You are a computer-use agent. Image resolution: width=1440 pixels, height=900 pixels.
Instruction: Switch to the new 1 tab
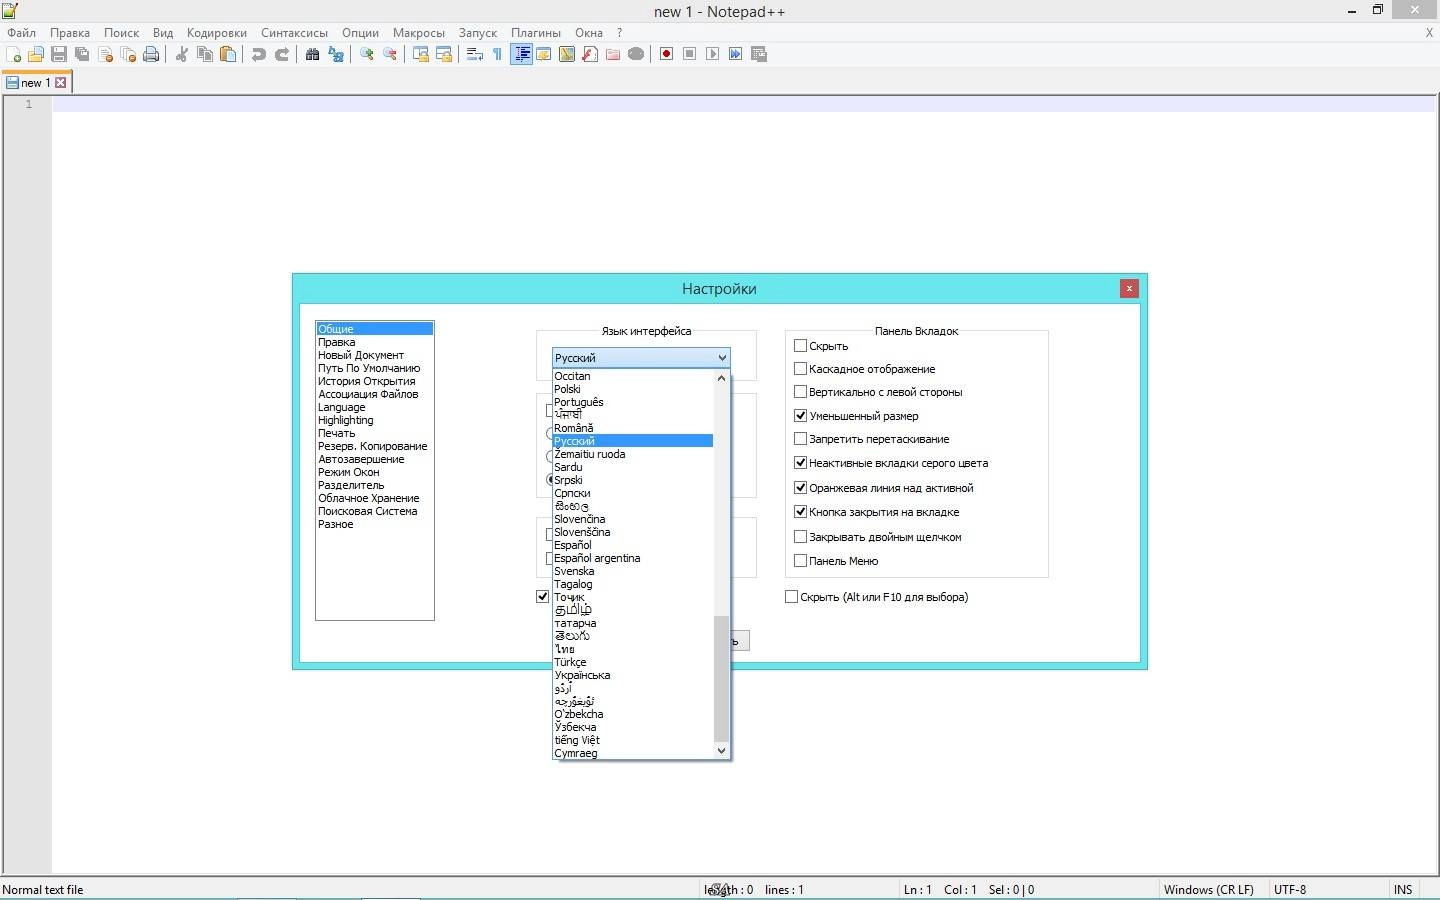[35, 83]
